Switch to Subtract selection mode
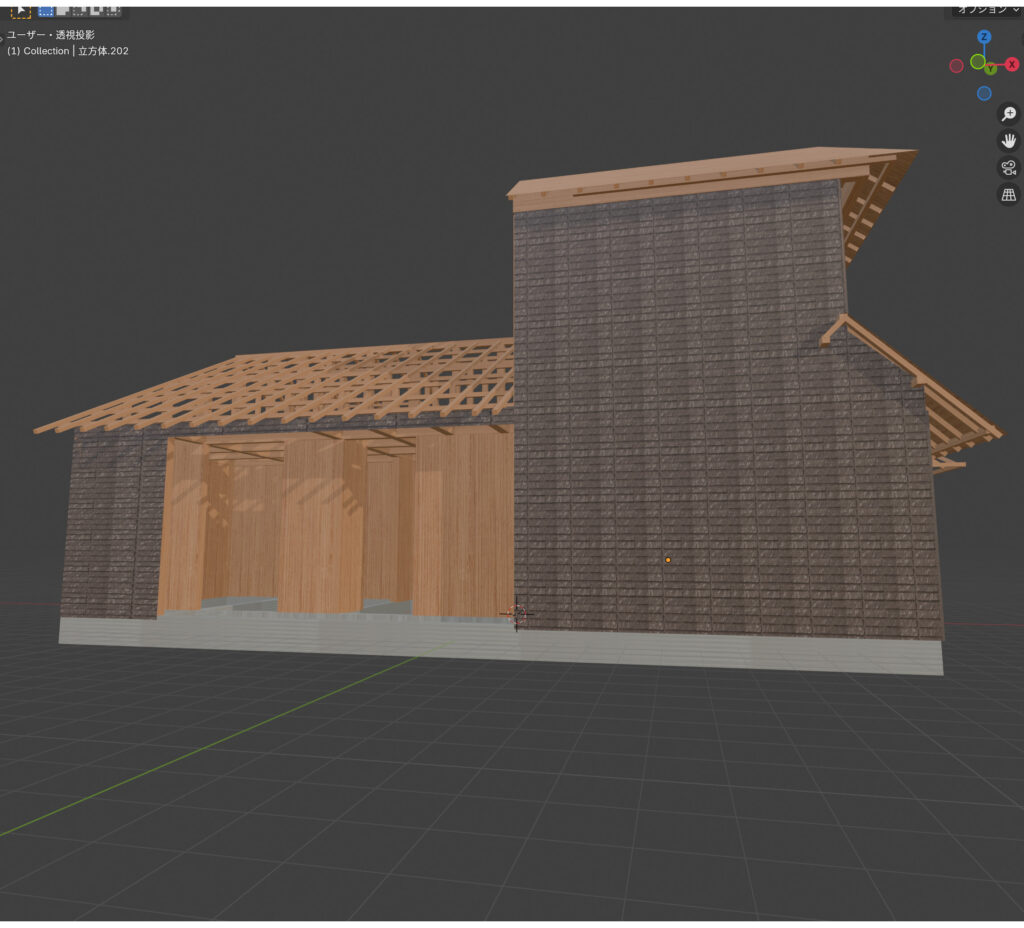The height and width of the screenshot is (928, 1024). [79, 10]
